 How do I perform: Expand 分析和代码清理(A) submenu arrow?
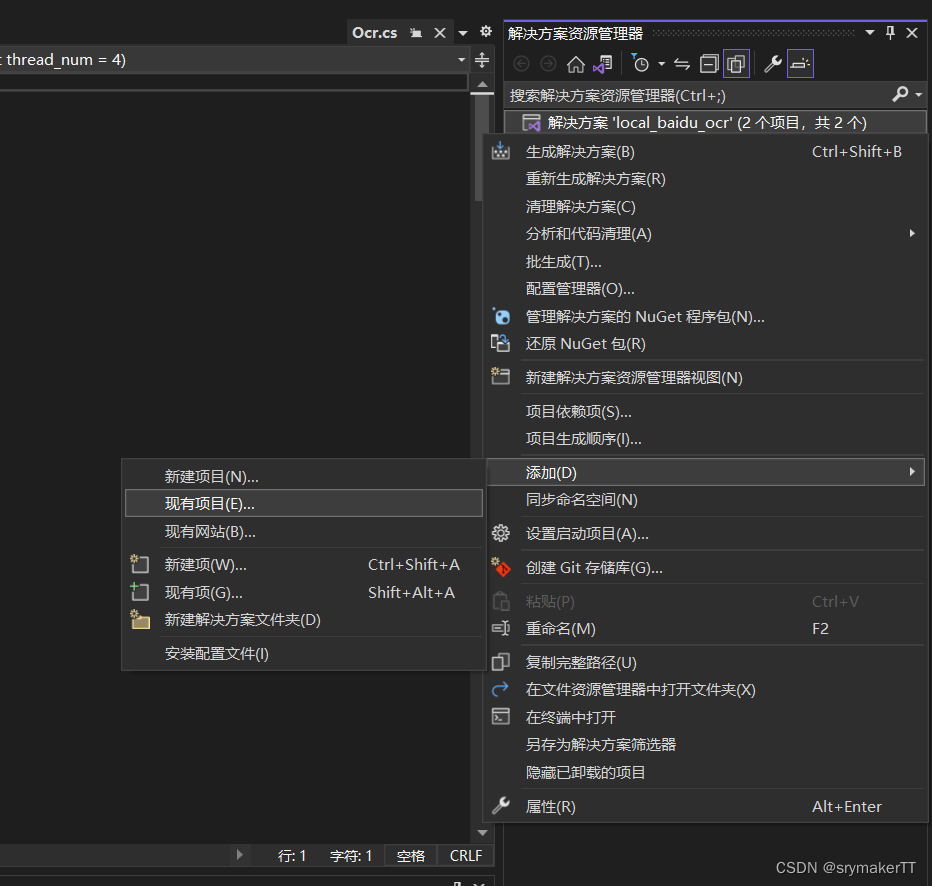tap(912, 234)
